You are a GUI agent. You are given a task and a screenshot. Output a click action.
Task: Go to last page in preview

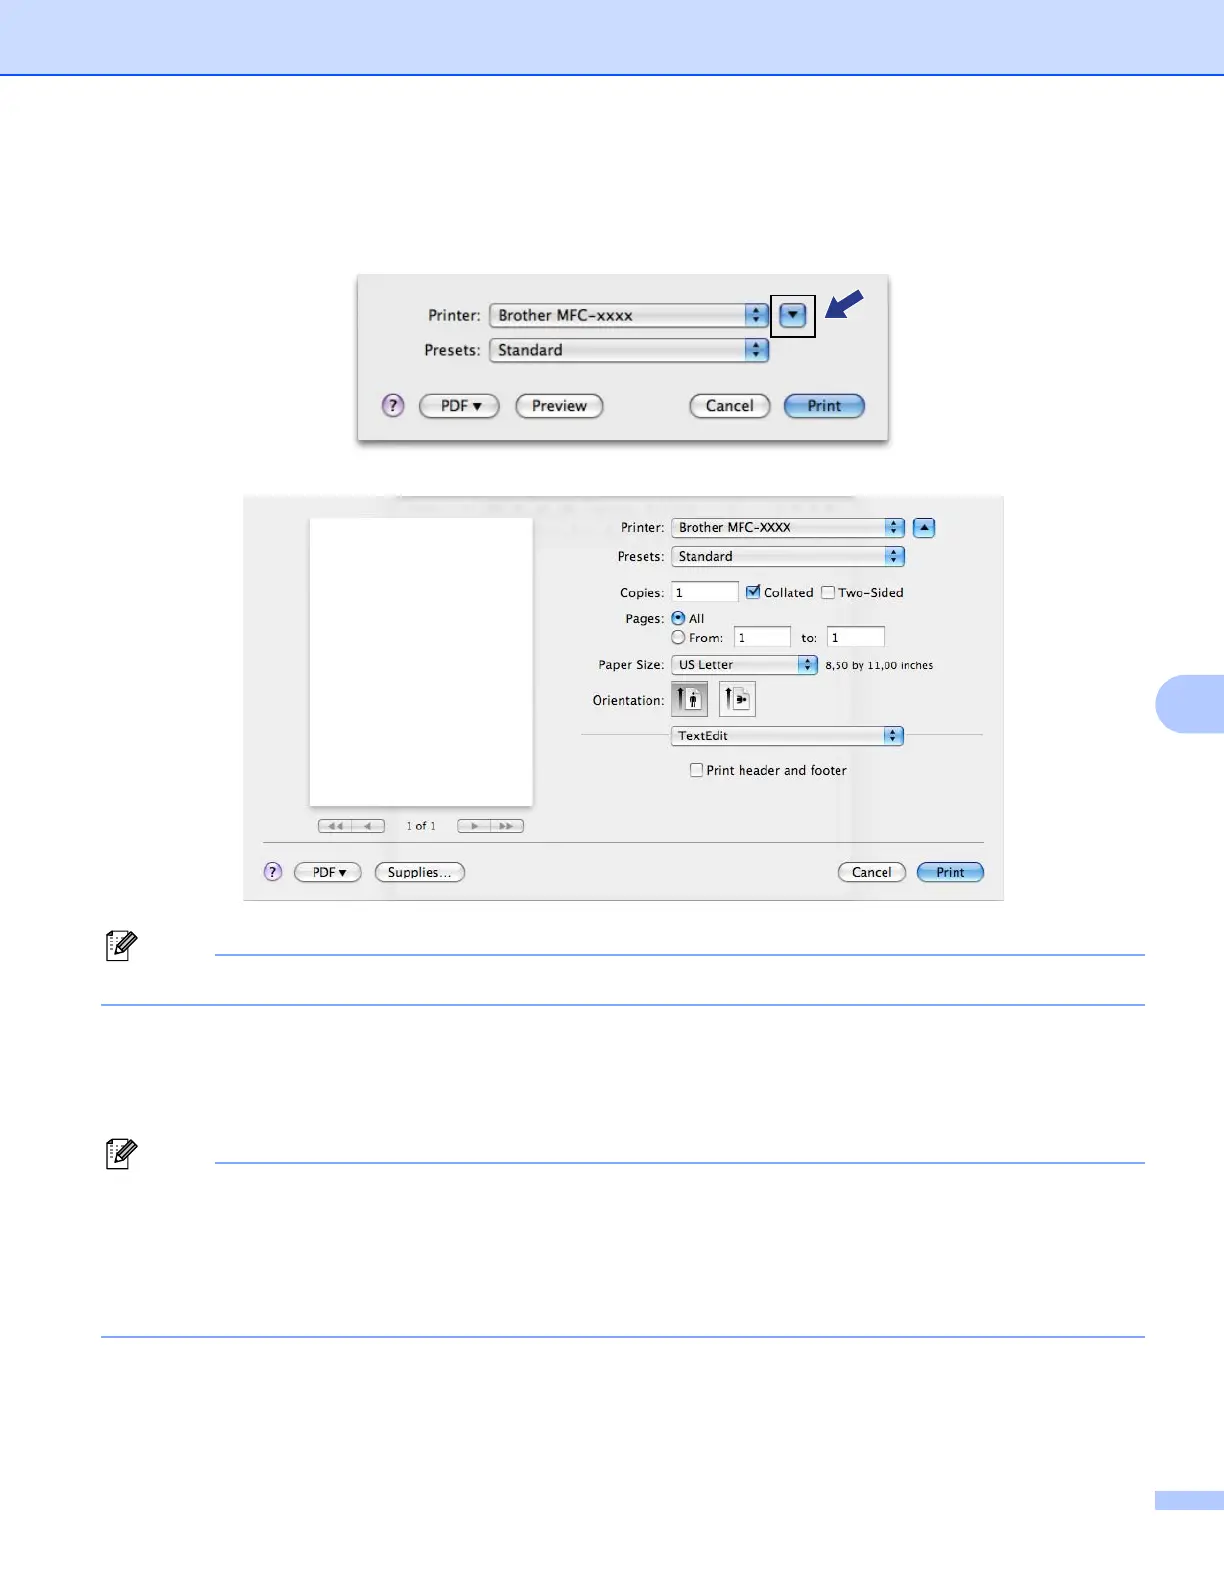tap(507, 826)
